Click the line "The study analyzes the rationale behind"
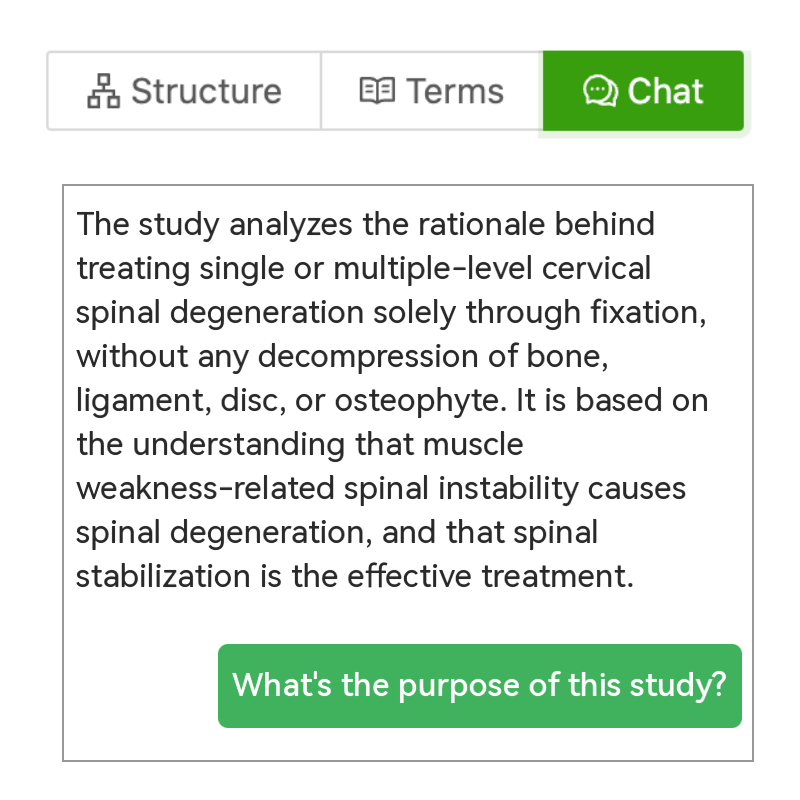Screen dimensions: 800x800 pyautogui.click(x=365, y=224)
